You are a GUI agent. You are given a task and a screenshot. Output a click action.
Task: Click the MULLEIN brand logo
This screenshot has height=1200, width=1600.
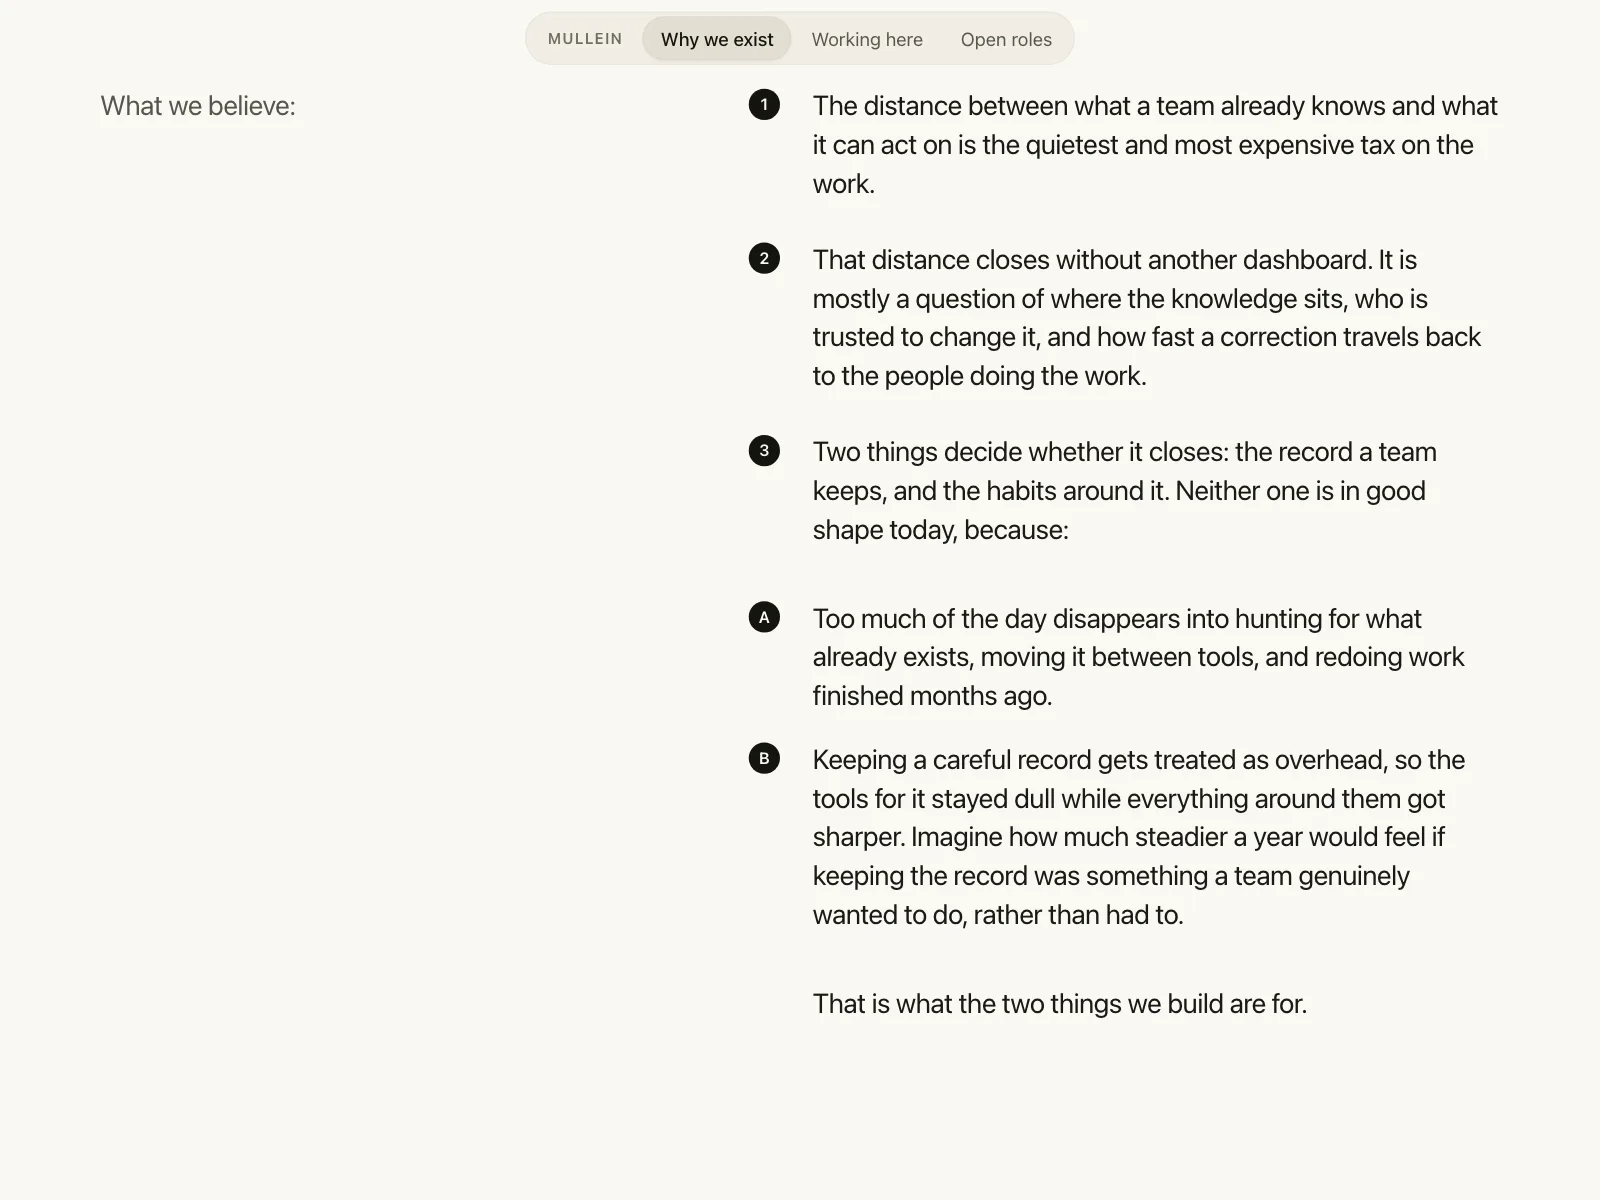click(x=585, y=39)
